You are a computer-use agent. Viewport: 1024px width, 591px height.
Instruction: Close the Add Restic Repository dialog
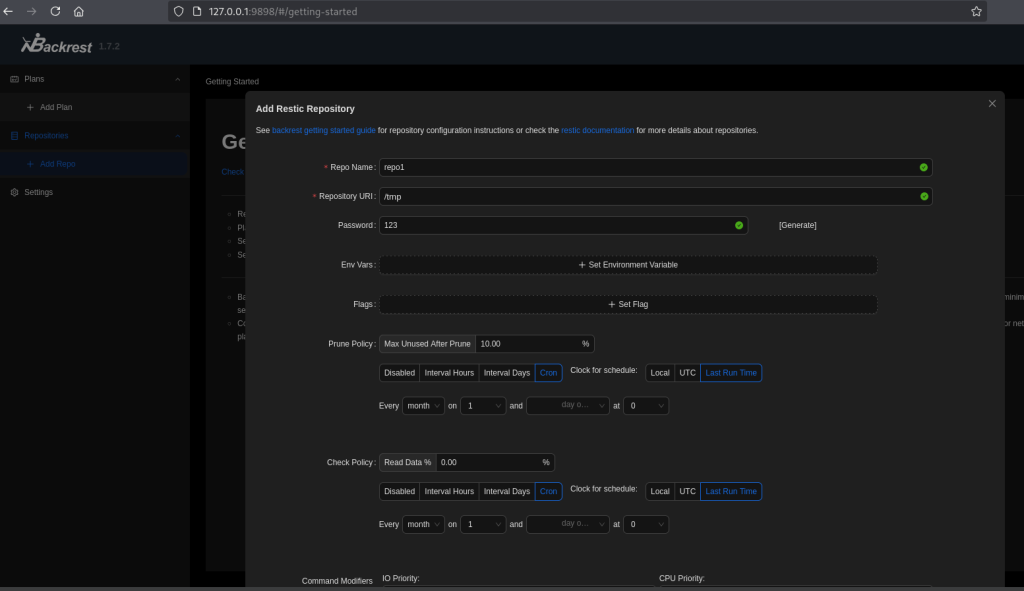pyautogui.click(x=992, y=104)
